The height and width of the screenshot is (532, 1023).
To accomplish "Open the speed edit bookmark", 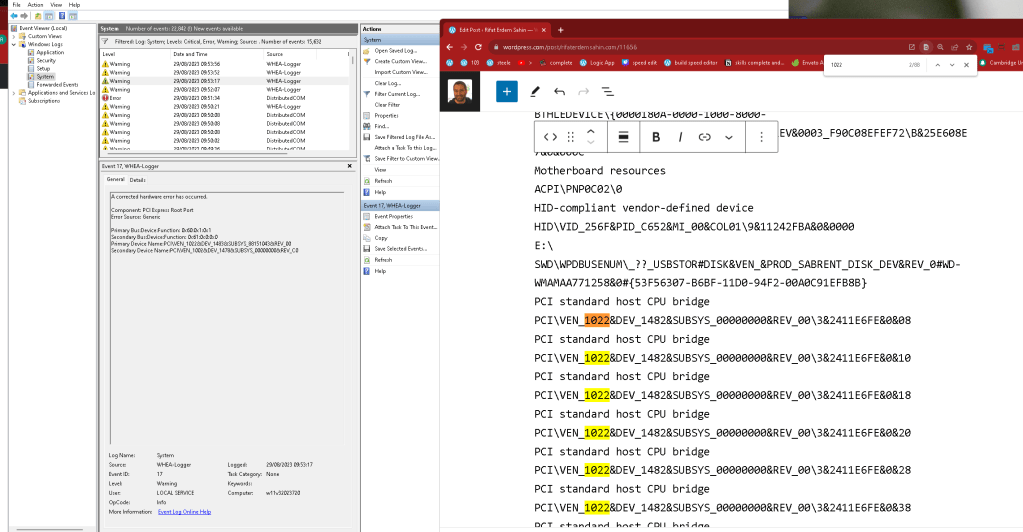I will tap(639, 63).
